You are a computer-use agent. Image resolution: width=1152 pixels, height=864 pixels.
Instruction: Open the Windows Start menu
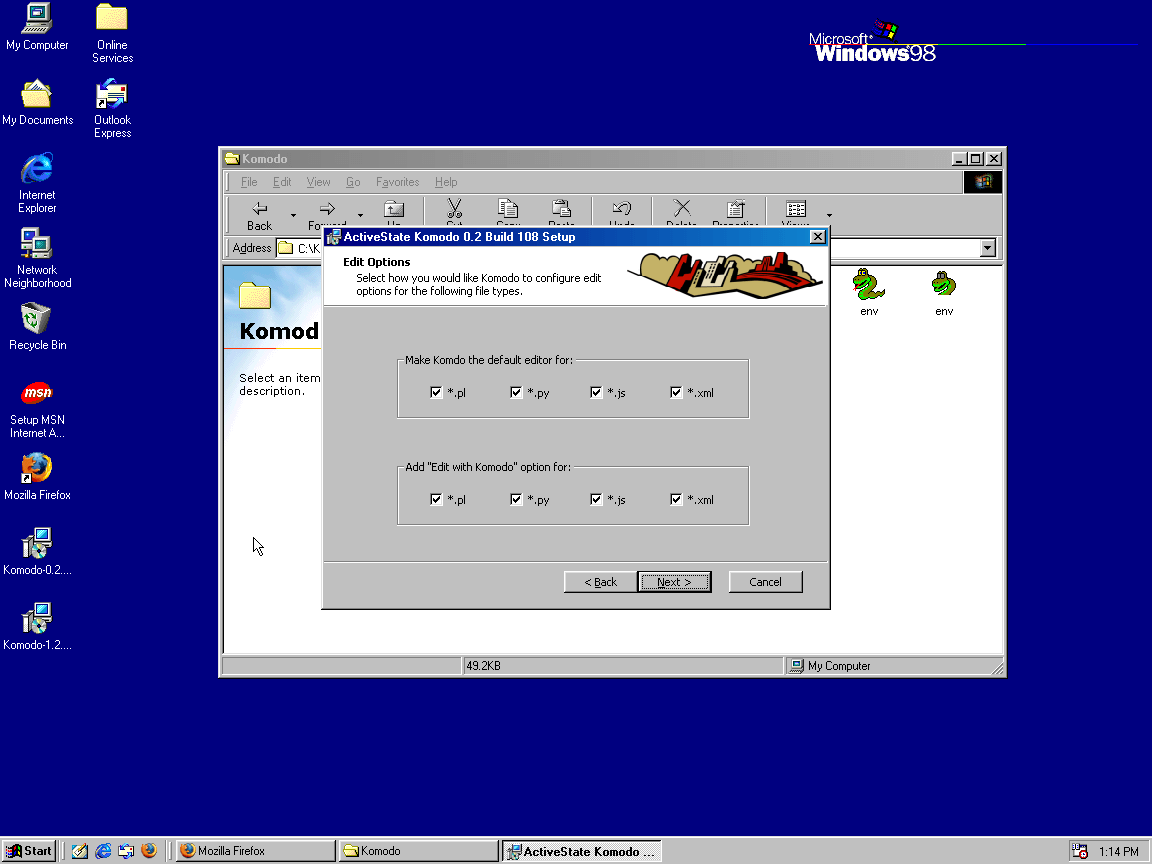[x=29, y=851]
